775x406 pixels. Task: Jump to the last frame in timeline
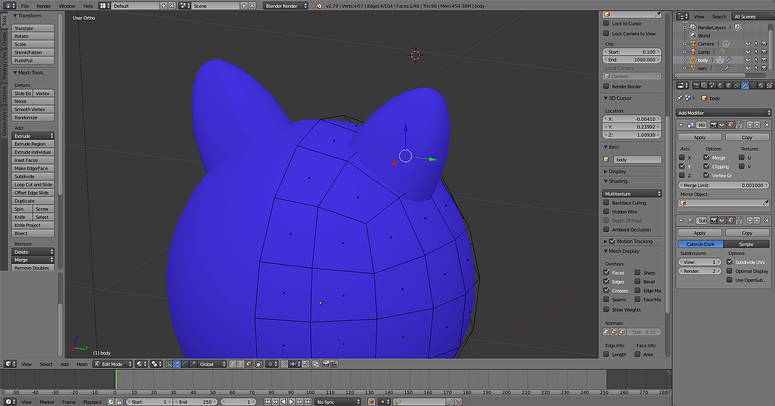pos(308,402)
